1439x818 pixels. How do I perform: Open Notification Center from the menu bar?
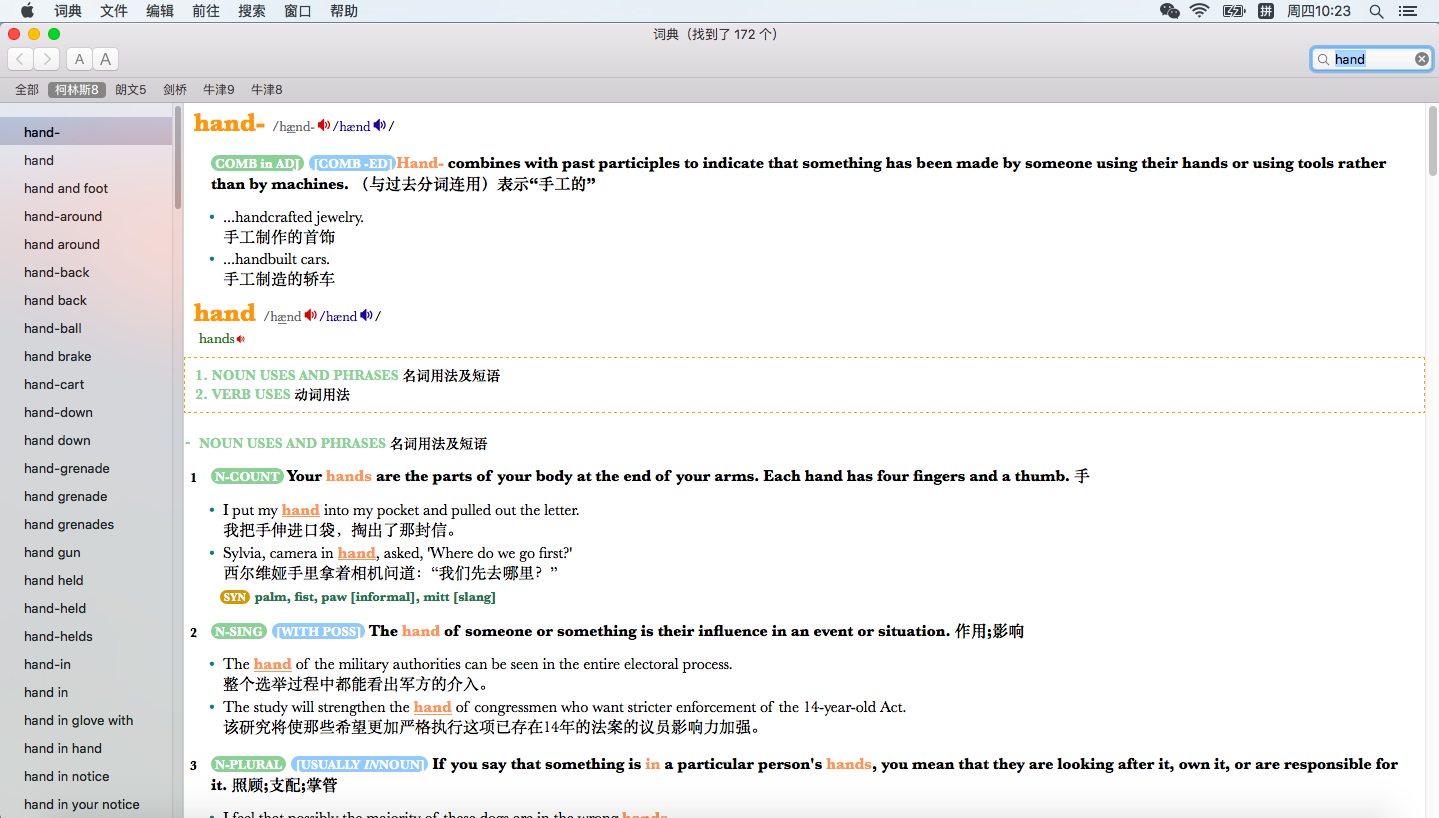click(1408, 11)
